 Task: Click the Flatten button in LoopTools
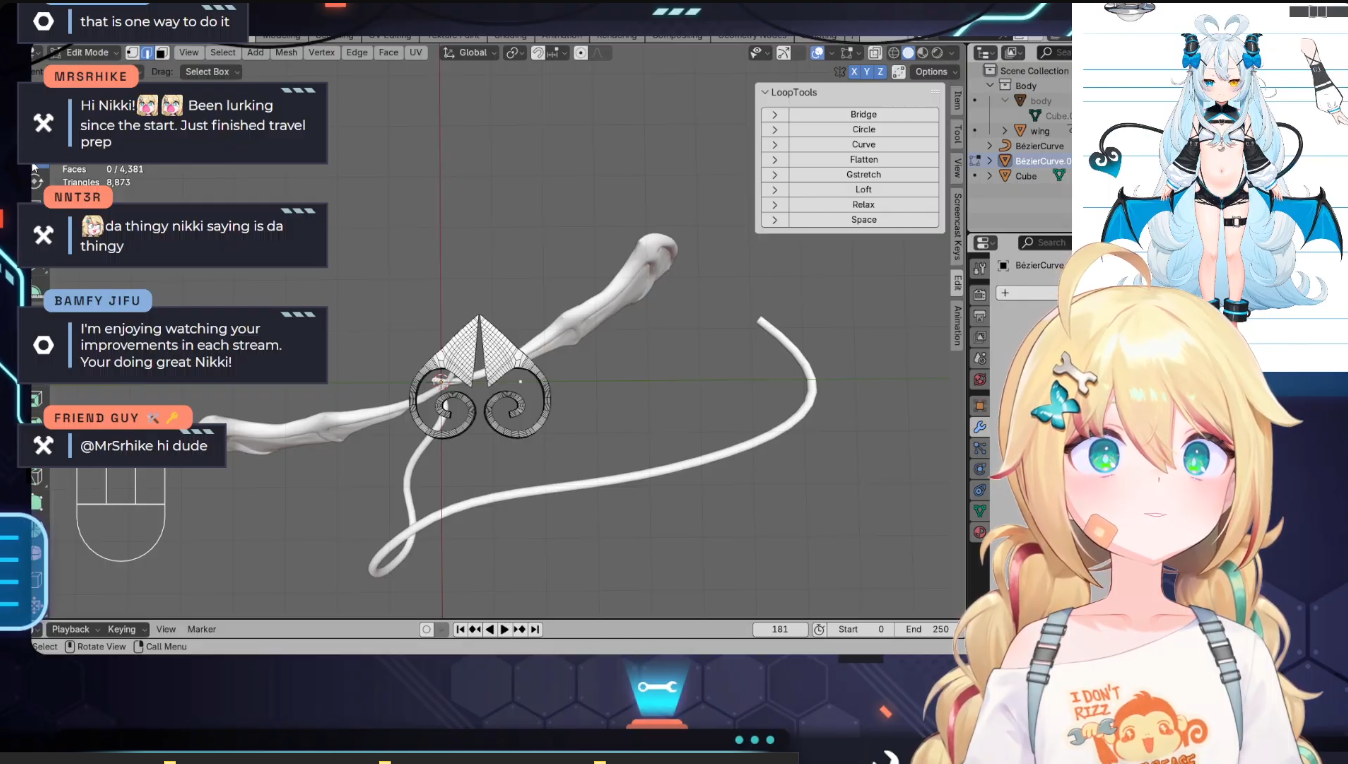coord(863,160)
